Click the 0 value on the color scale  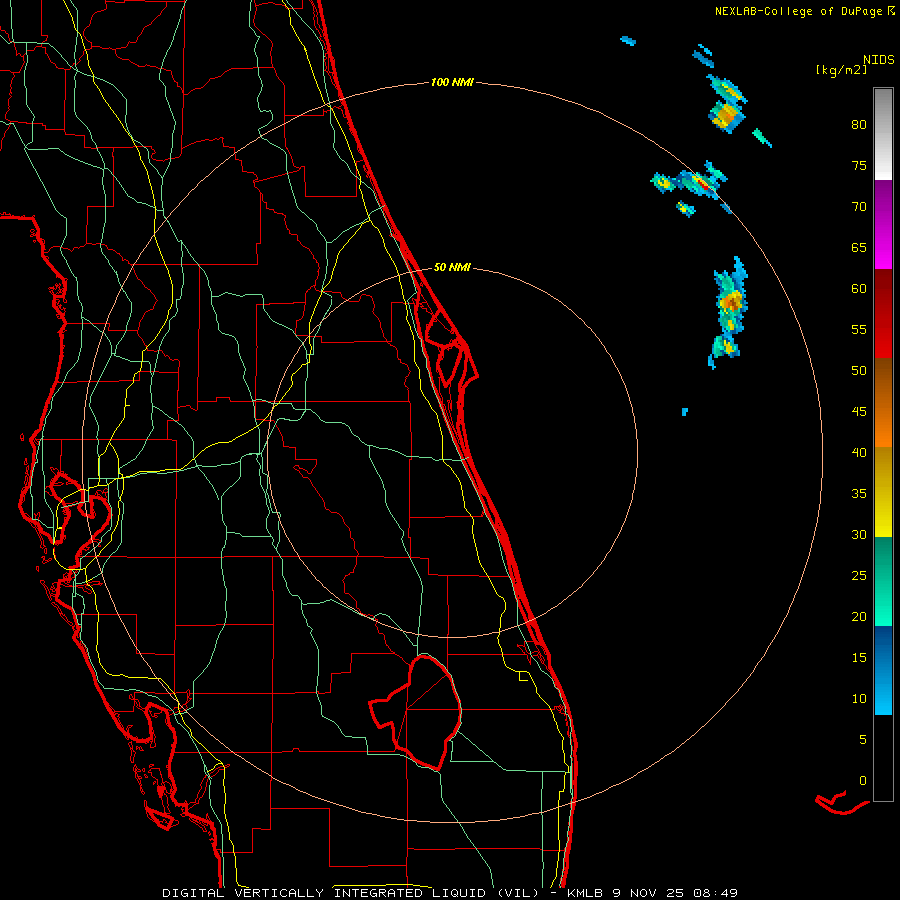click(863, 781)
